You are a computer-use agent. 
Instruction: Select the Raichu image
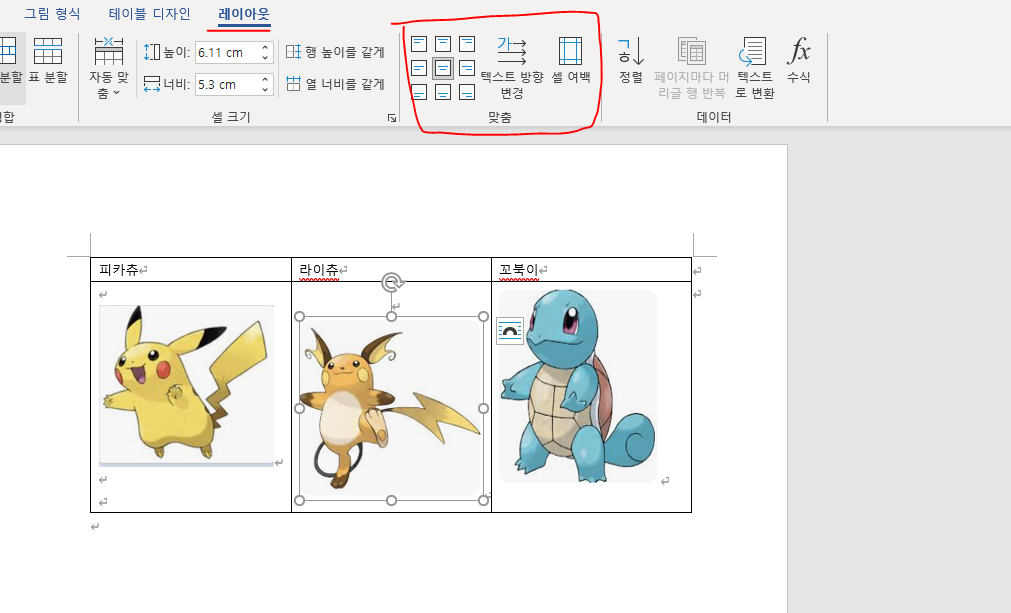point(391,408)
